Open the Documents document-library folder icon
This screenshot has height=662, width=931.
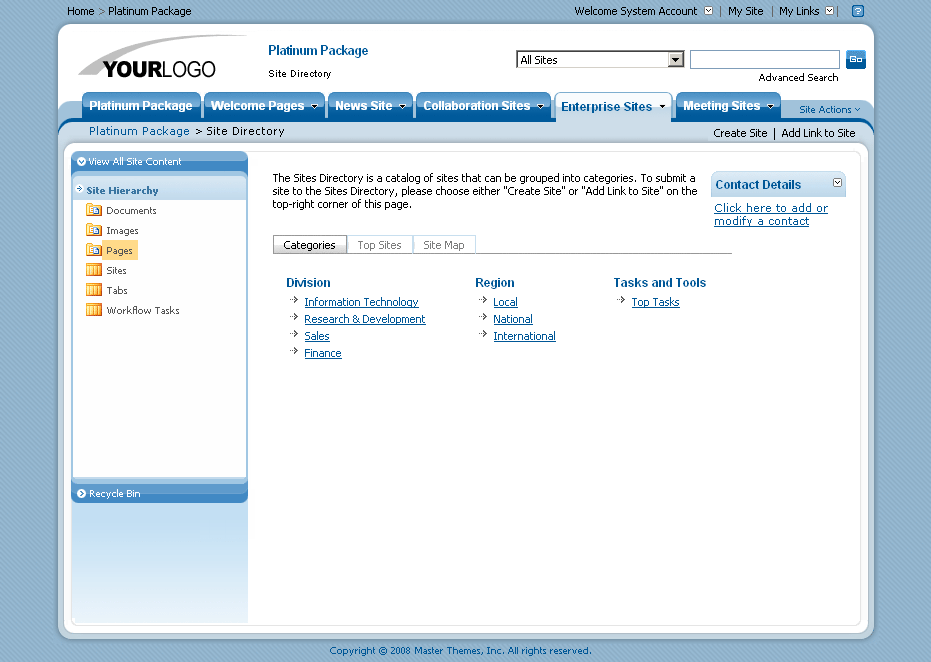click(93, 210)
